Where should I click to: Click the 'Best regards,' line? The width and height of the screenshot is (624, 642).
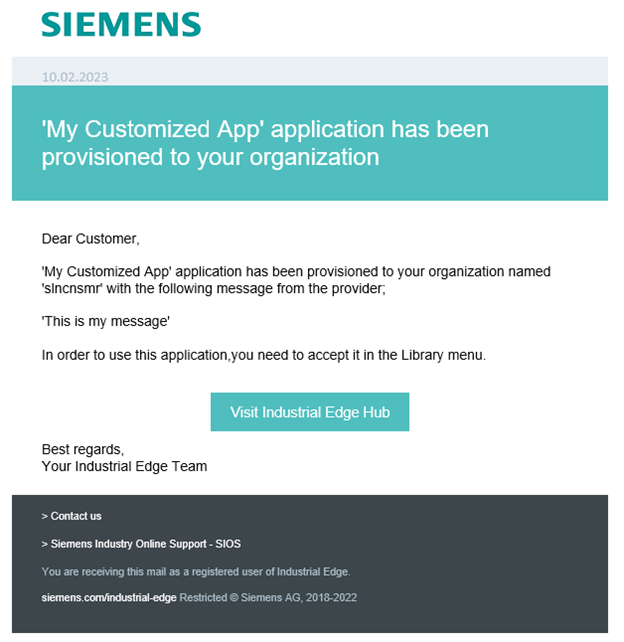pos(81,450)
